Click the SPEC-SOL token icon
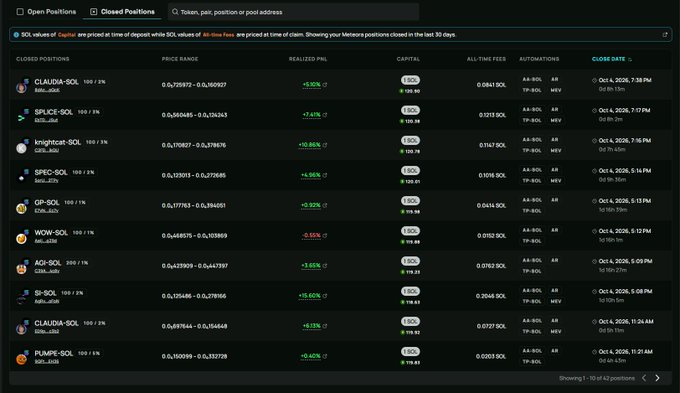The image size is (680, 393). coord(22,177)
